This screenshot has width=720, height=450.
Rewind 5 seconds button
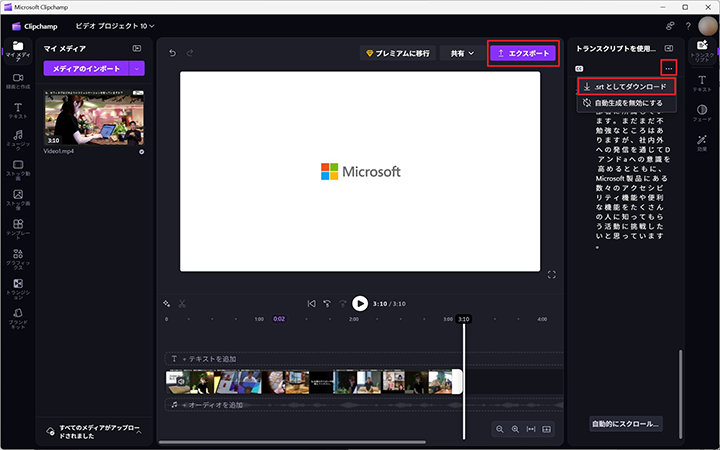tap(327, 304)
